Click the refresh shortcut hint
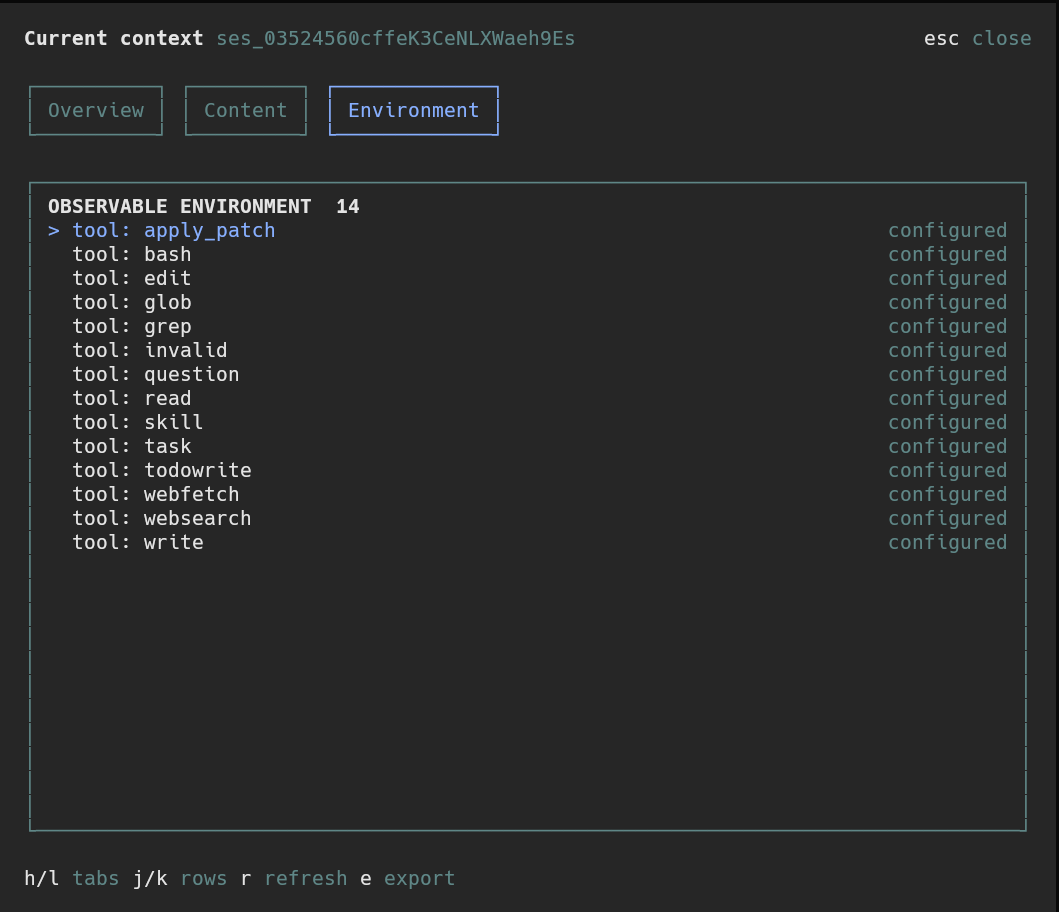This screenshot has width=1059, height=912. pos(294,878)
